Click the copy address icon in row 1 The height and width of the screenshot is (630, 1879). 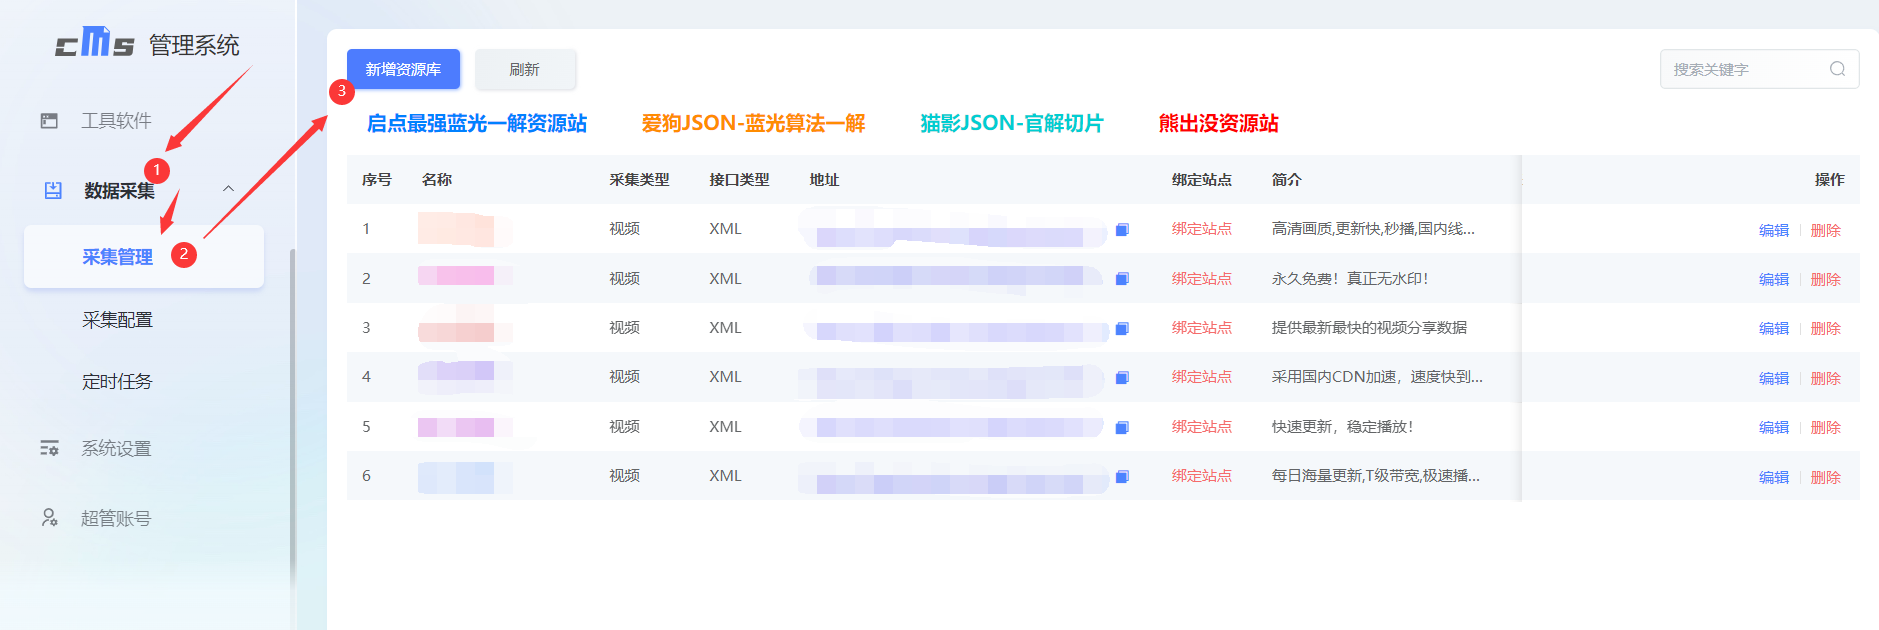coord(1122,230)
